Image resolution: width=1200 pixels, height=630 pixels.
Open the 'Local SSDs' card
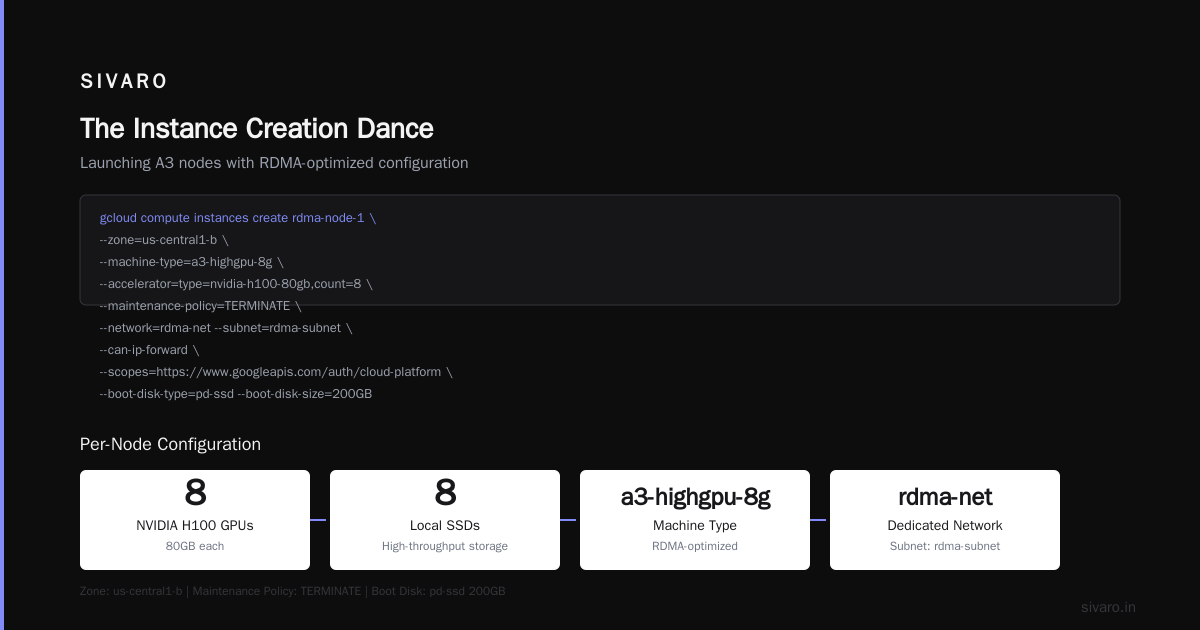[x=445, y=520]
